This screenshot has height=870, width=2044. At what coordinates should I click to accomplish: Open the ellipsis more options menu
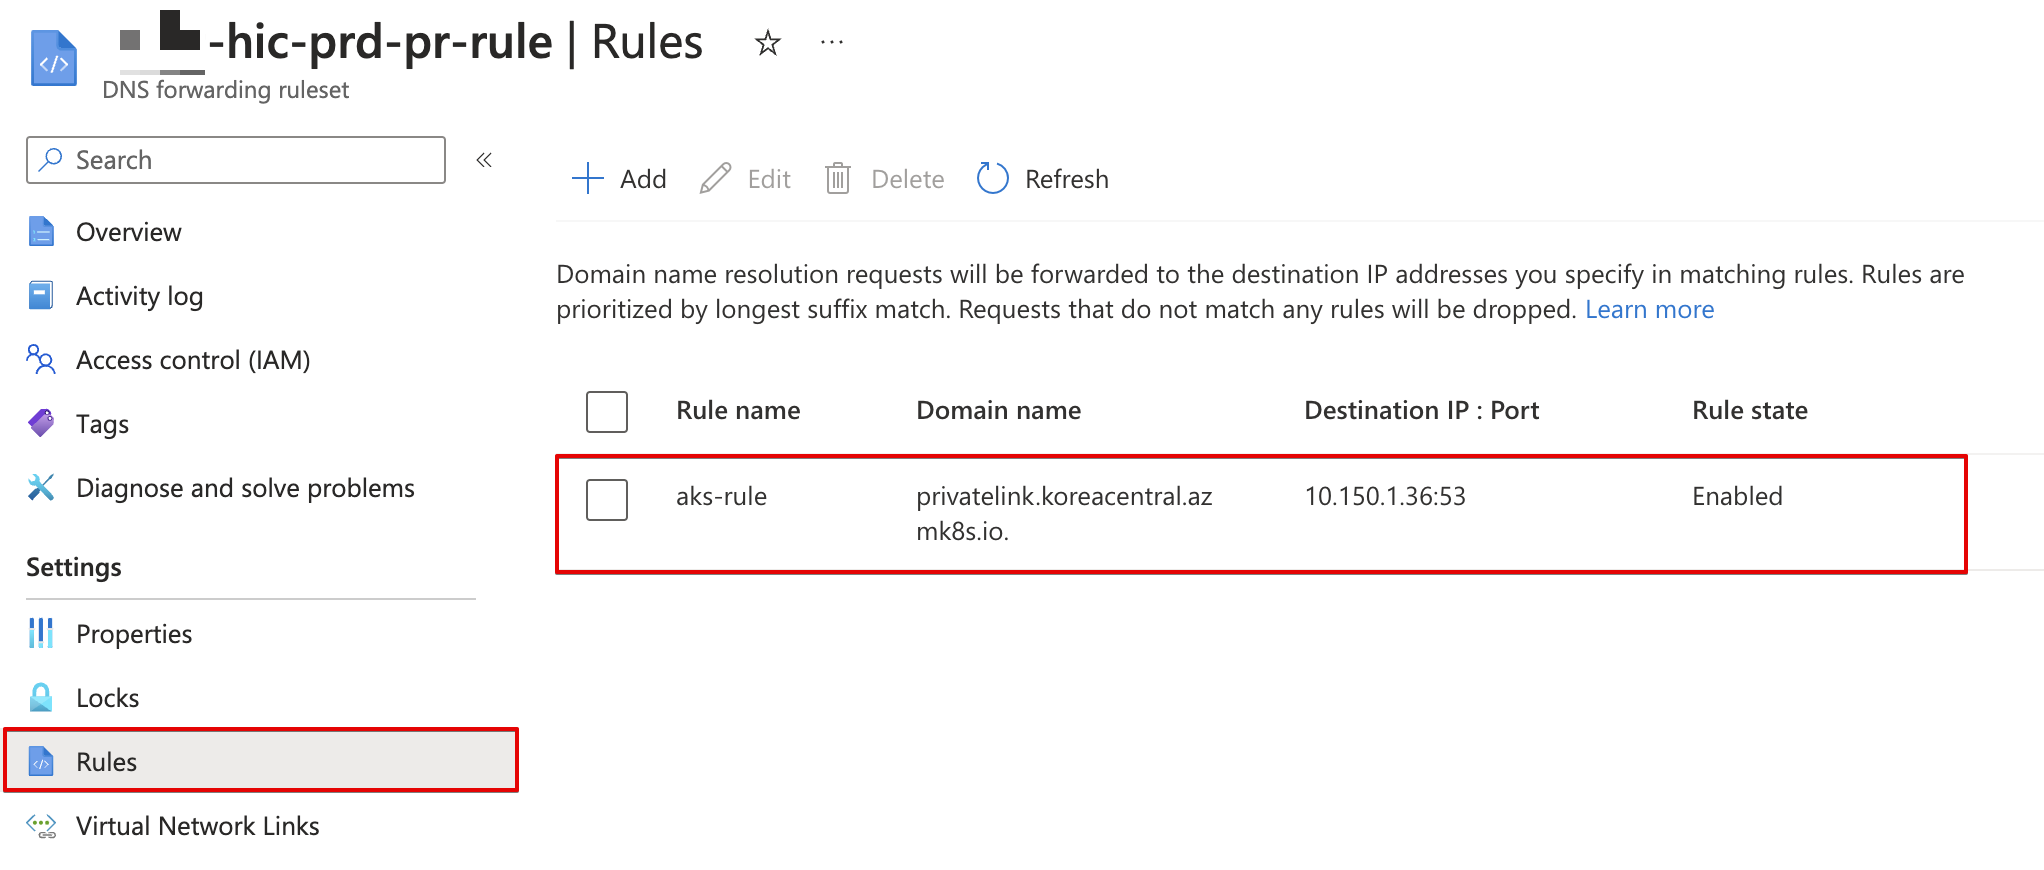(x=832, y=42)
